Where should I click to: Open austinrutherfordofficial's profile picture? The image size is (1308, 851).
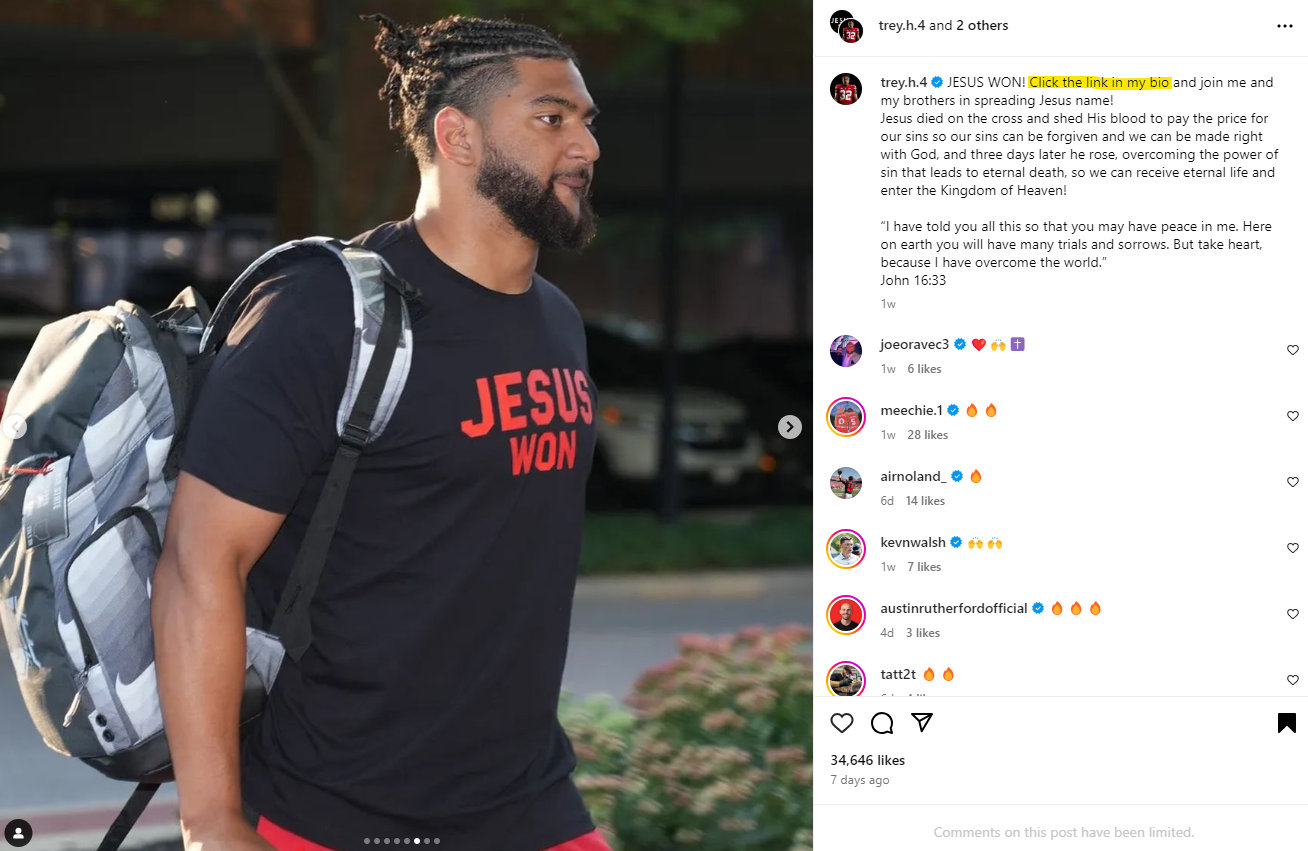click(846, 615)
